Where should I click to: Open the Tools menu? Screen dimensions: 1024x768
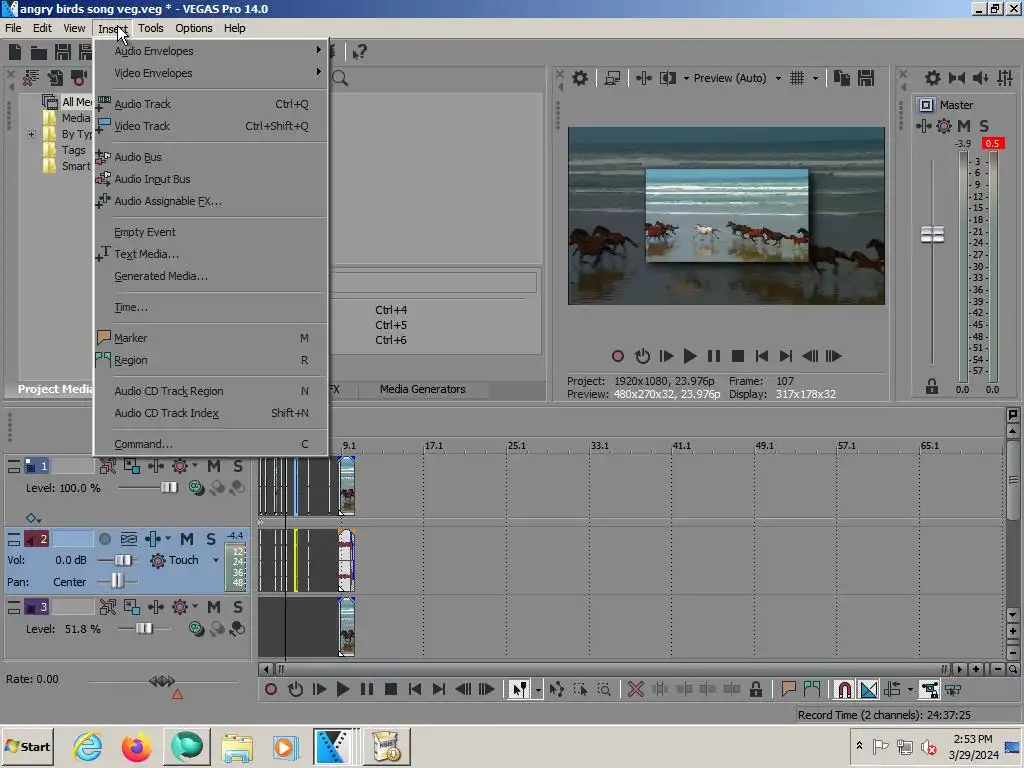coord(150,28)
